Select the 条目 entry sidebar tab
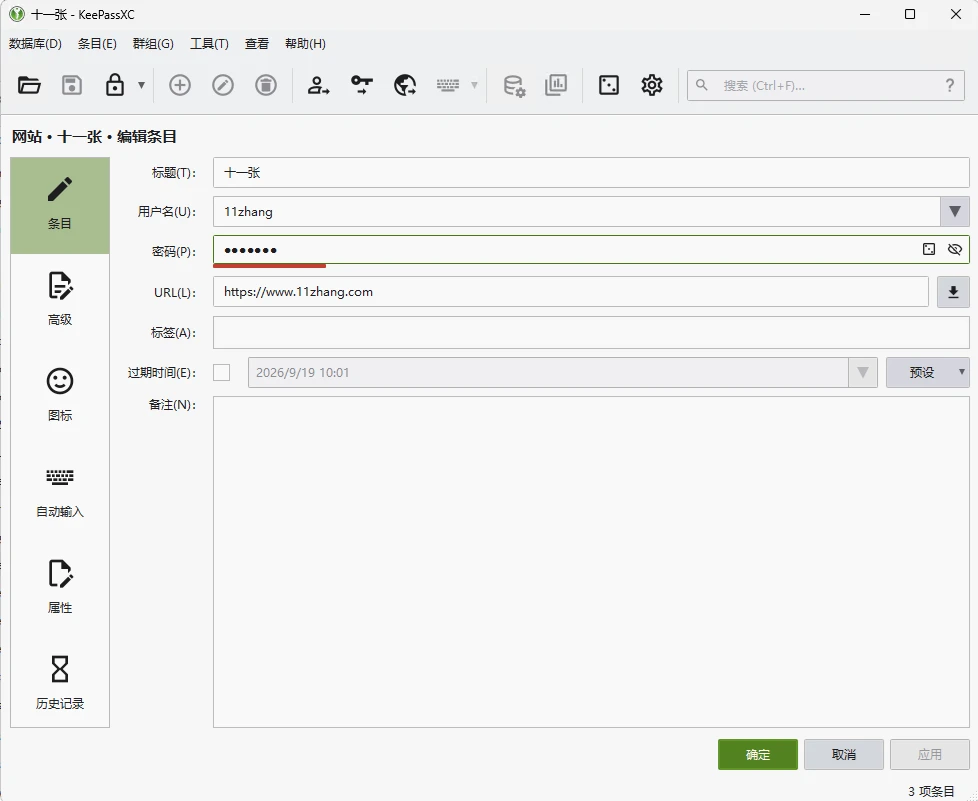Screen dimensions: 978x801 [x=60, y=205]
